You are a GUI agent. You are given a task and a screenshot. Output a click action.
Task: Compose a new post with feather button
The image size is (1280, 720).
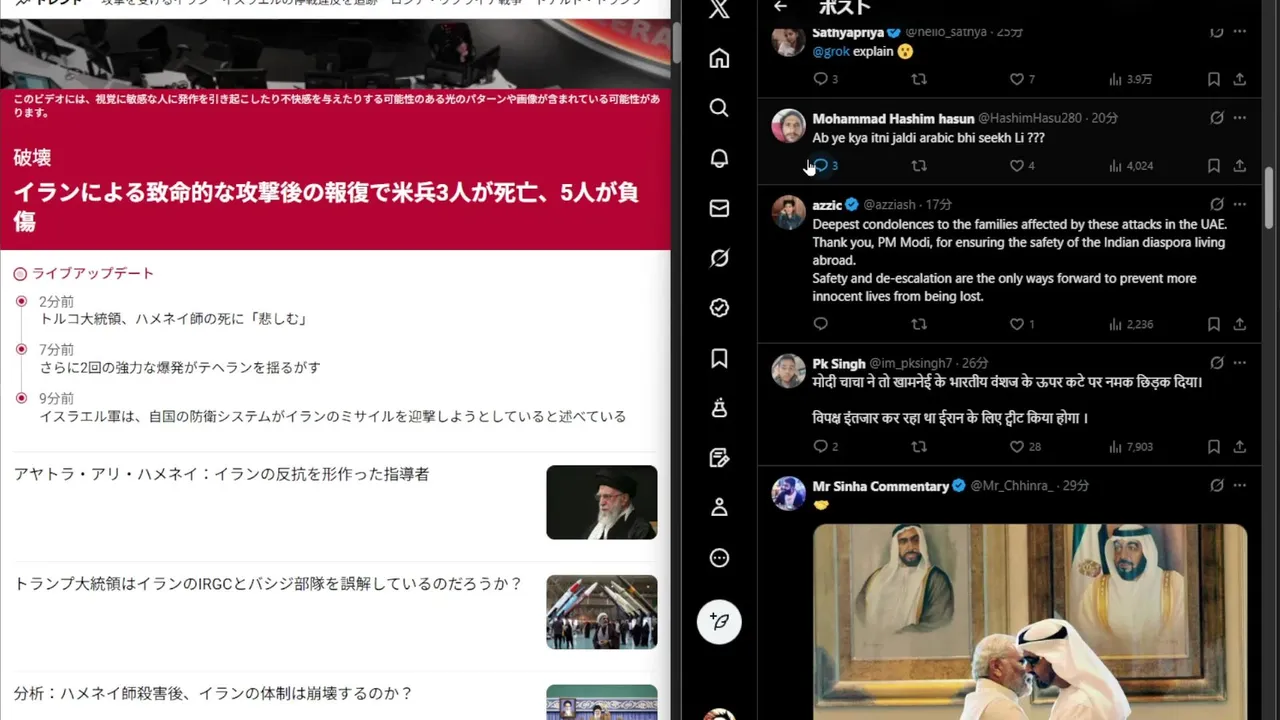719,621
